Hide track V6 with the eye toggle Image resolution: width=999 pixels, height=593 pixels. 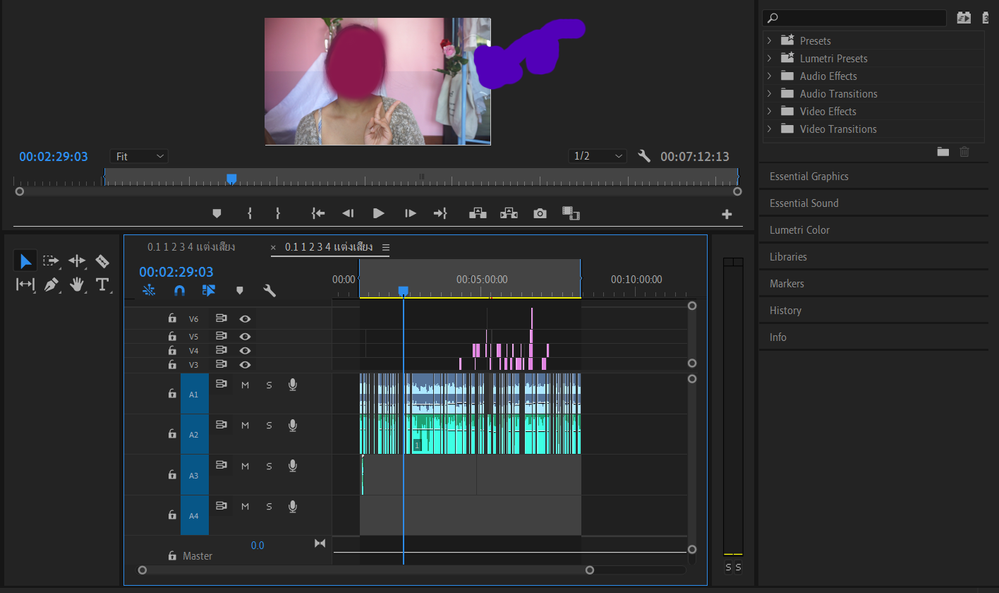245,318
